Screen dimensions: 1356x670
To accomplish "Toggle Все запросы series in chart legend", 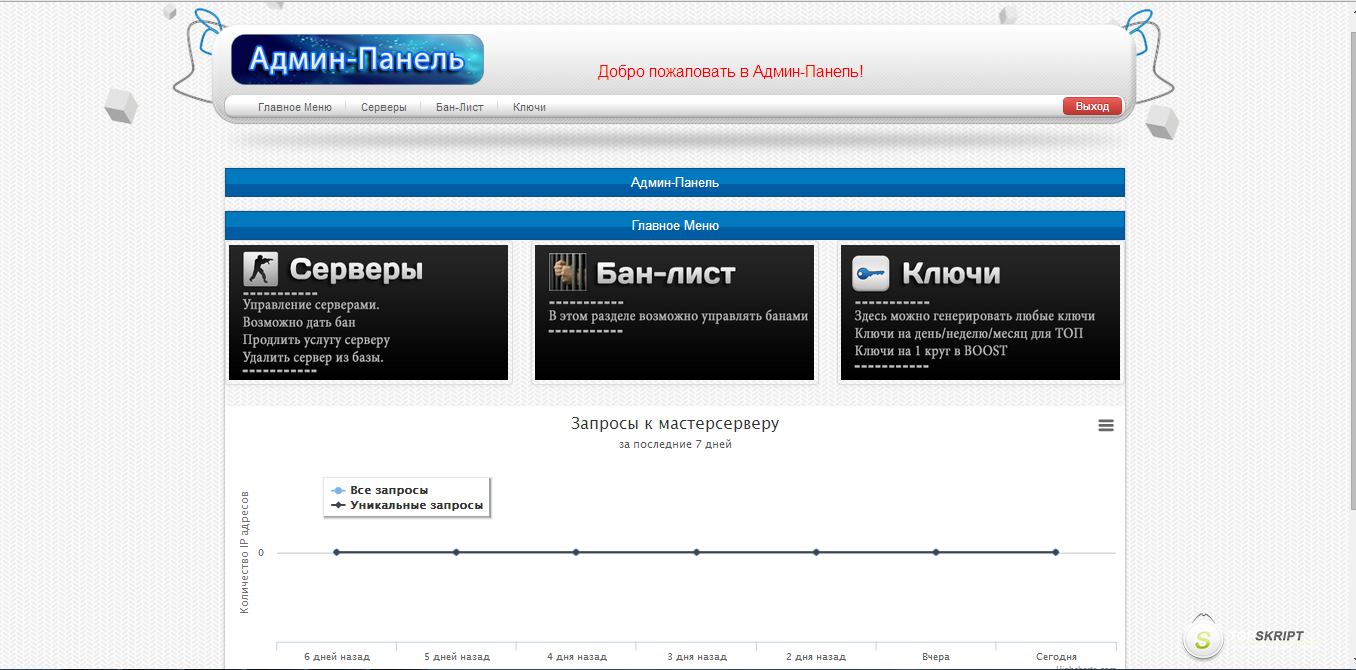I will pos(380,490).
